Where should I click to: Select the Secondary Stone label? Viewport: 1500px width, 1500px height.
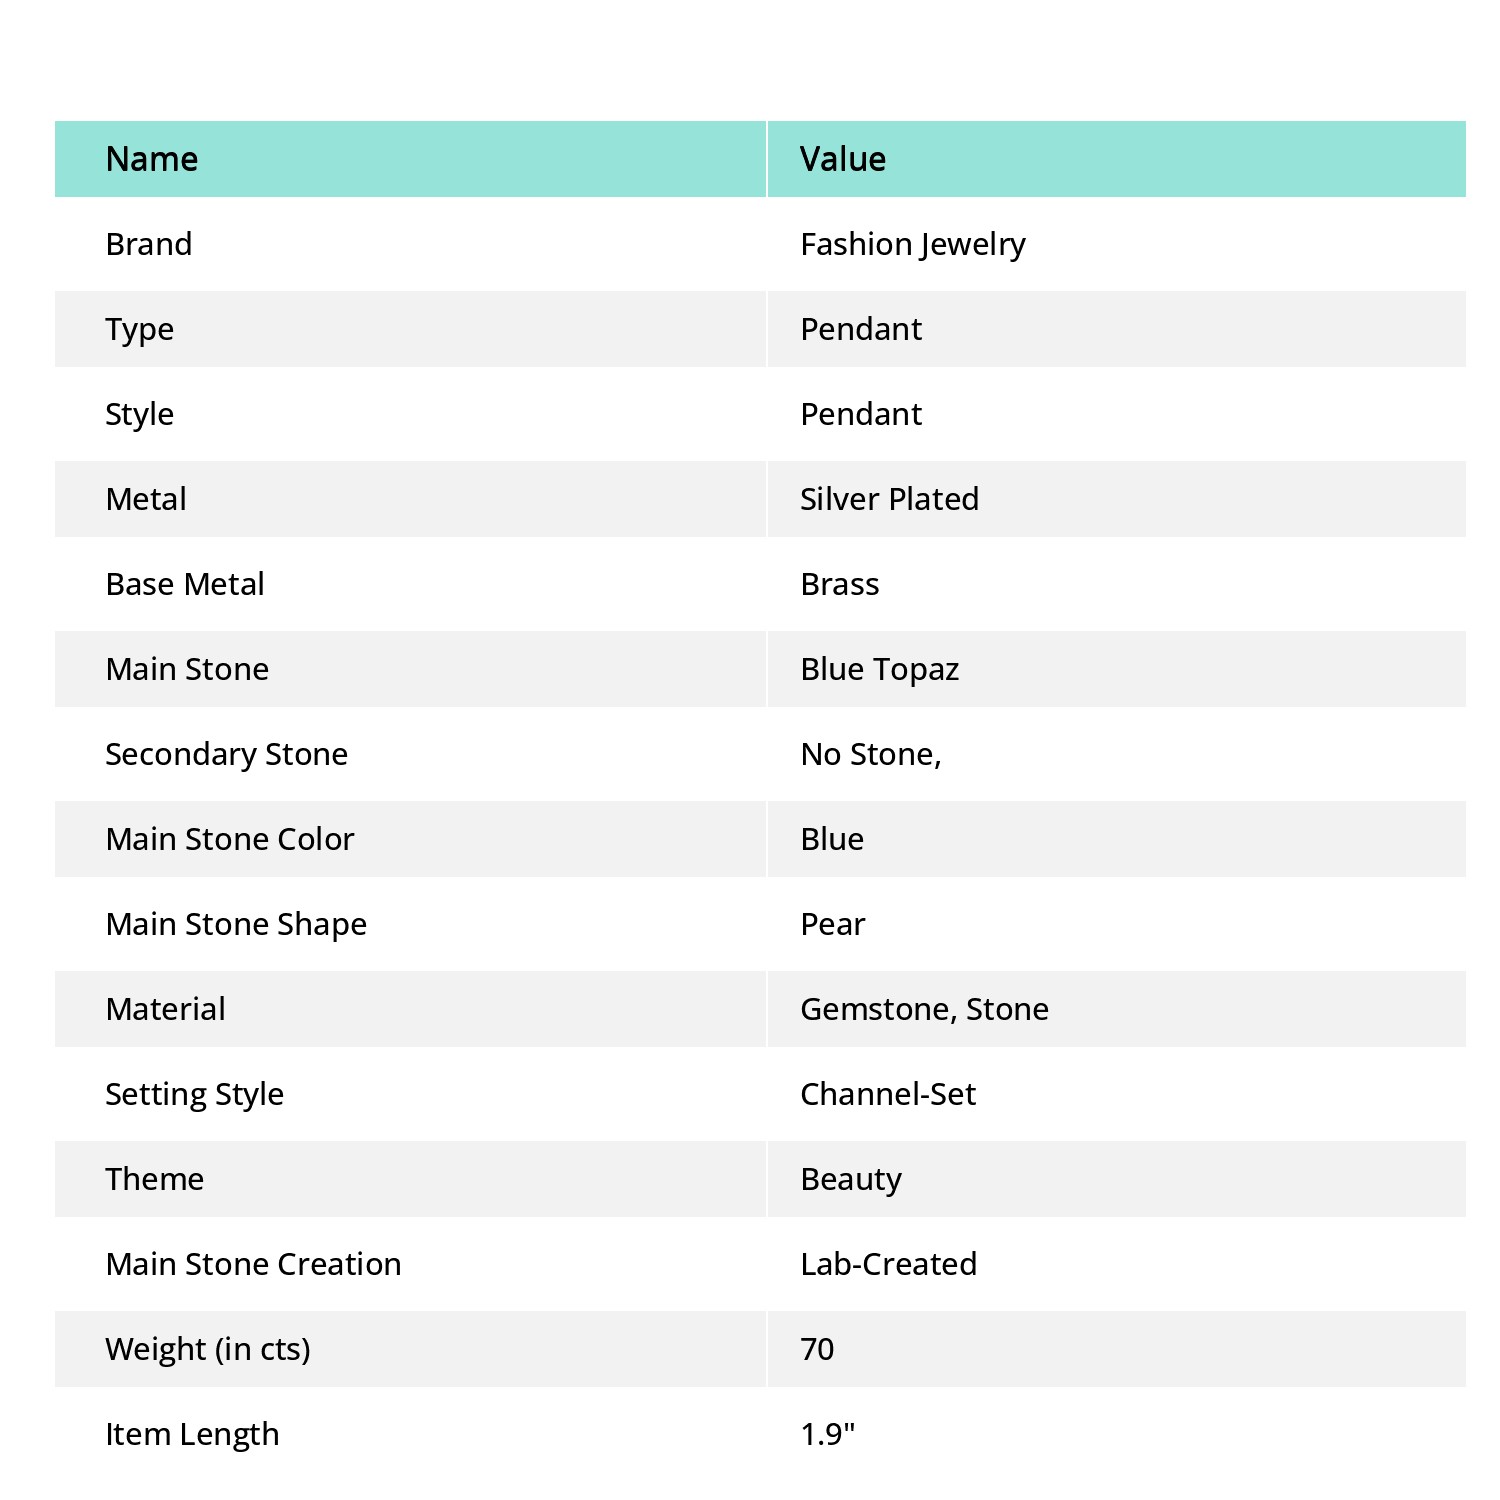pos(227,755)
